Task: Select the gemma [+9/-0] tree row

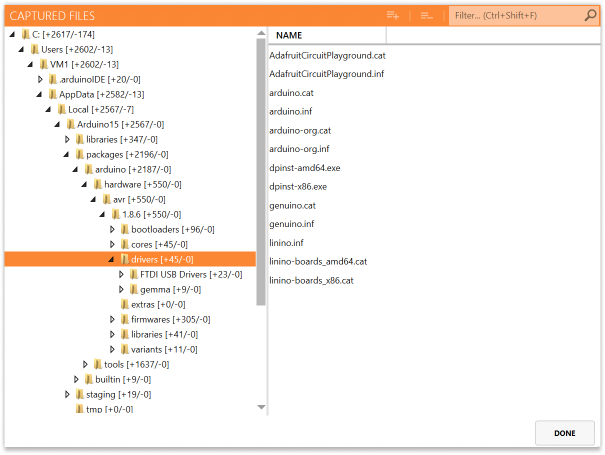Action: click(130, 289)
